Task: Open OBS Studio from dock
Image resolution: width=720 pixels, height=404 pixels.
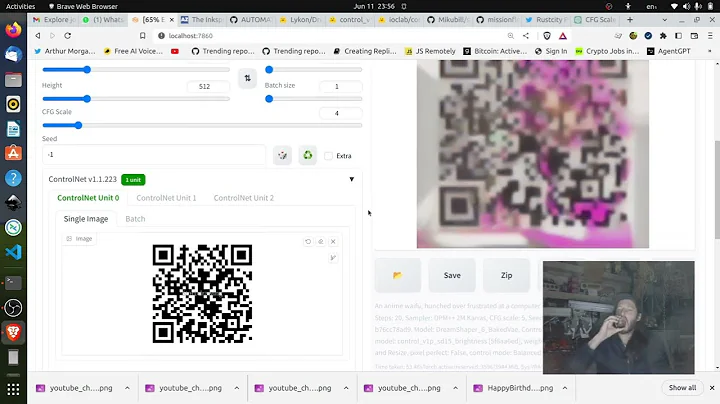Action: 13,308
